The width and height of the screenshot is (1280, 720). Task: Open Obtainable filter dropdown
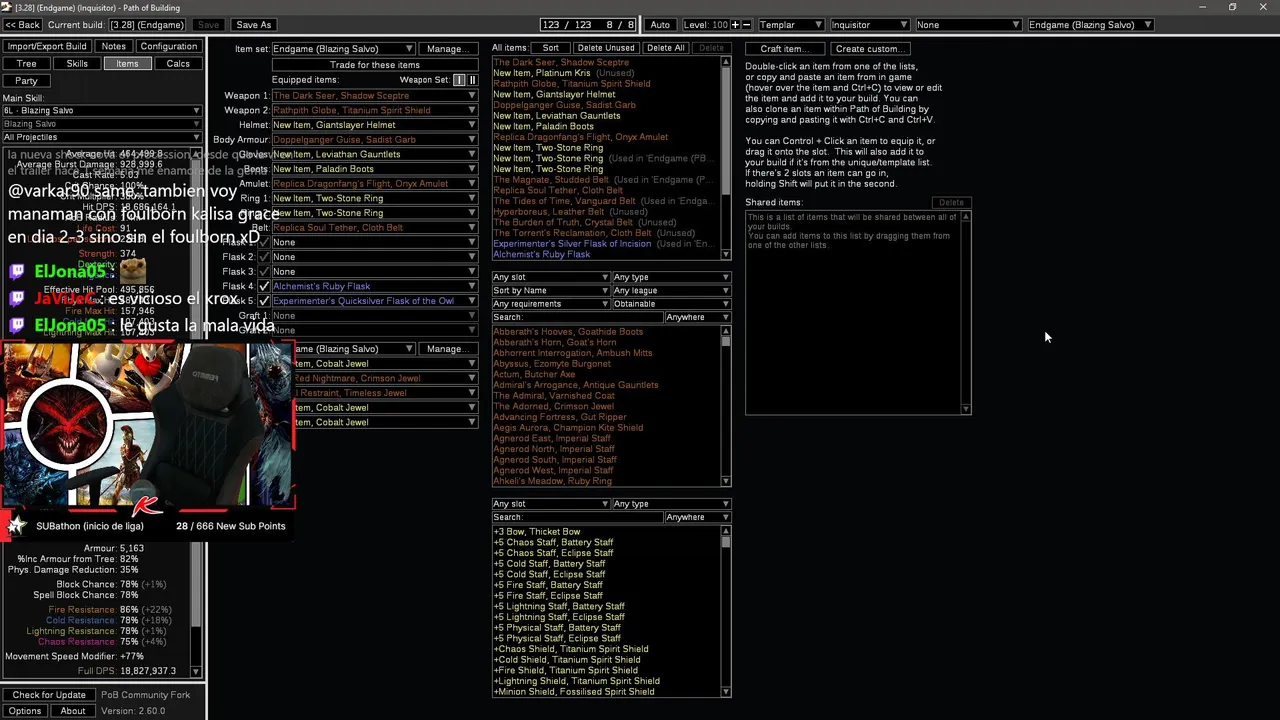[x=671, y=304]
